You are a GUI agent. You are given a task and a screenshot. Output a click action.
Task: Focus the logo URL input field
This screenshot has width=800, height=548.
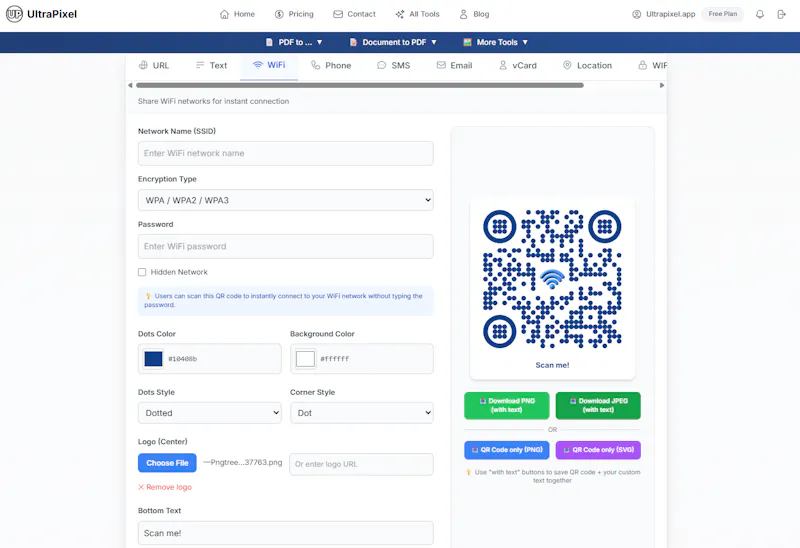[361, 464]
